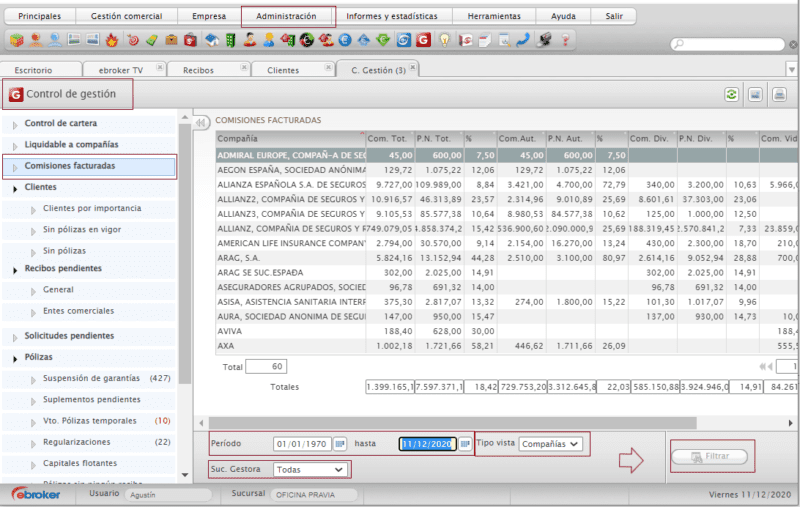
Task: Click the blue sync square toolbar icon
Action: tap(404, 40)
